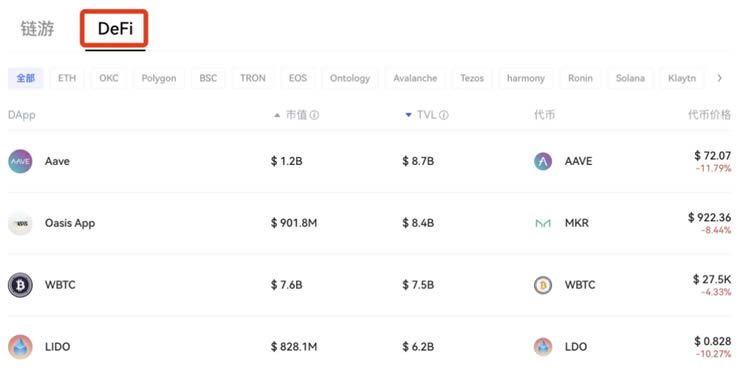Viewport: 750px width, 380px height.
Task: Click the WBTC token price $27.5K
Action: pyautogui.click(x=712, y=279)
